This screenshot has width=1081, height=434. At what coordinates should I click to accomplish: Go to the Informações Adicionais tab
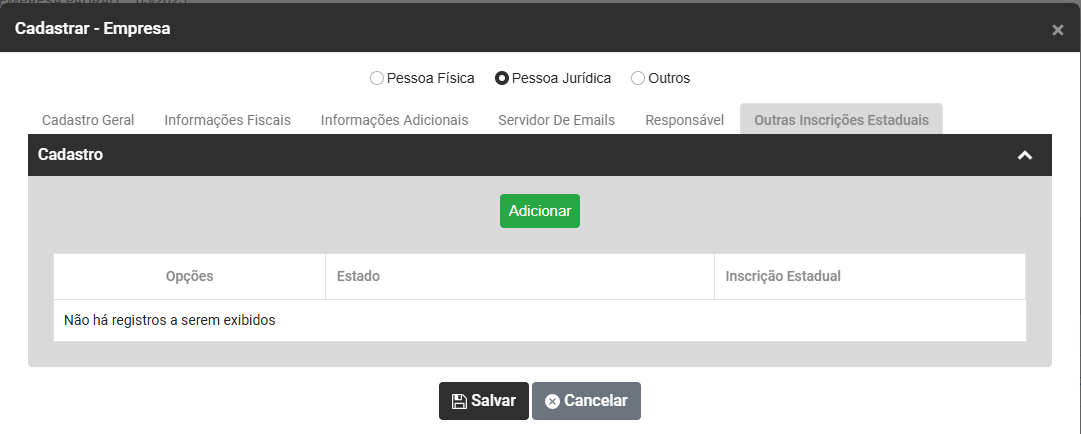[394, 120]
